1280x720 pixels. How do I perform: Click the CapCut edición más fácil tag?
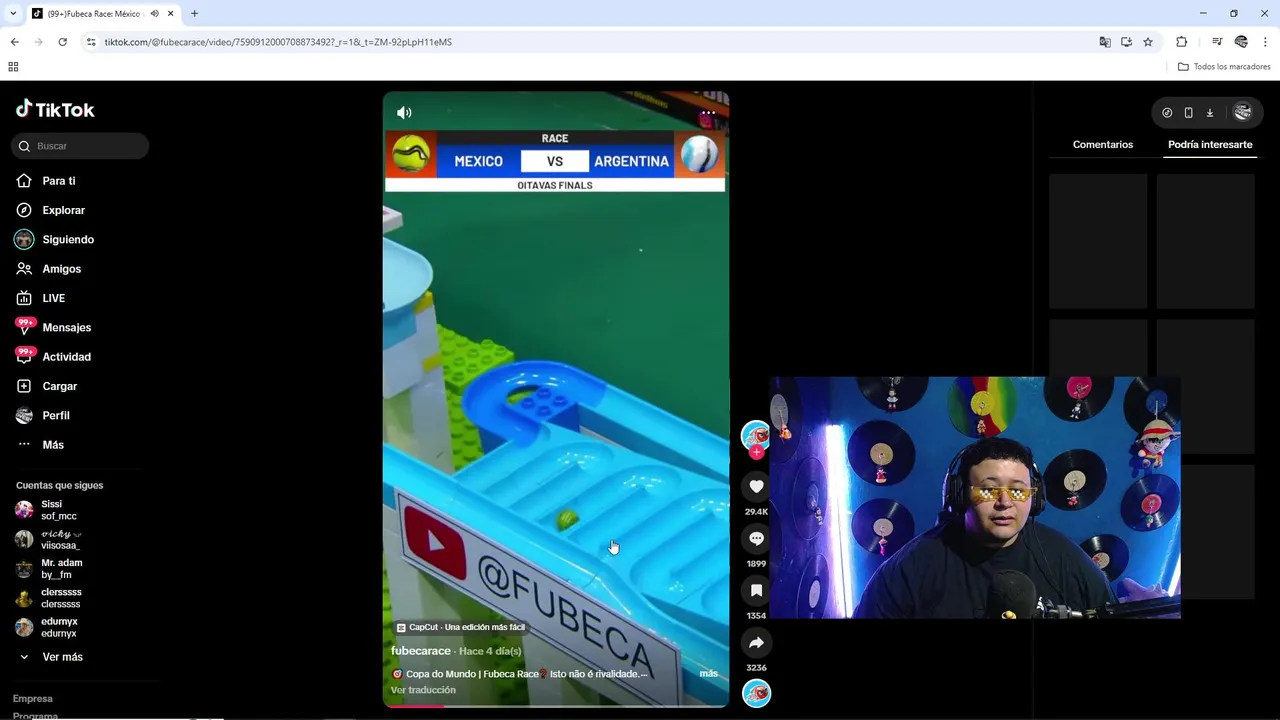pos(461,627)
